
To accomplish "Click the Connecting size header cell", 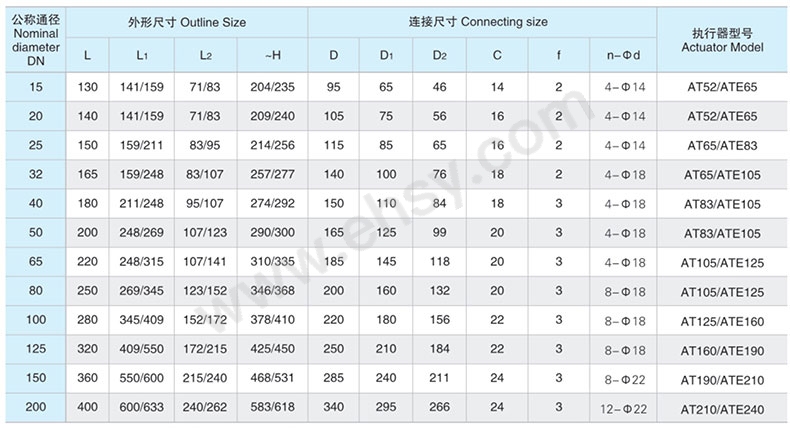I will click(x=481, y=21).
